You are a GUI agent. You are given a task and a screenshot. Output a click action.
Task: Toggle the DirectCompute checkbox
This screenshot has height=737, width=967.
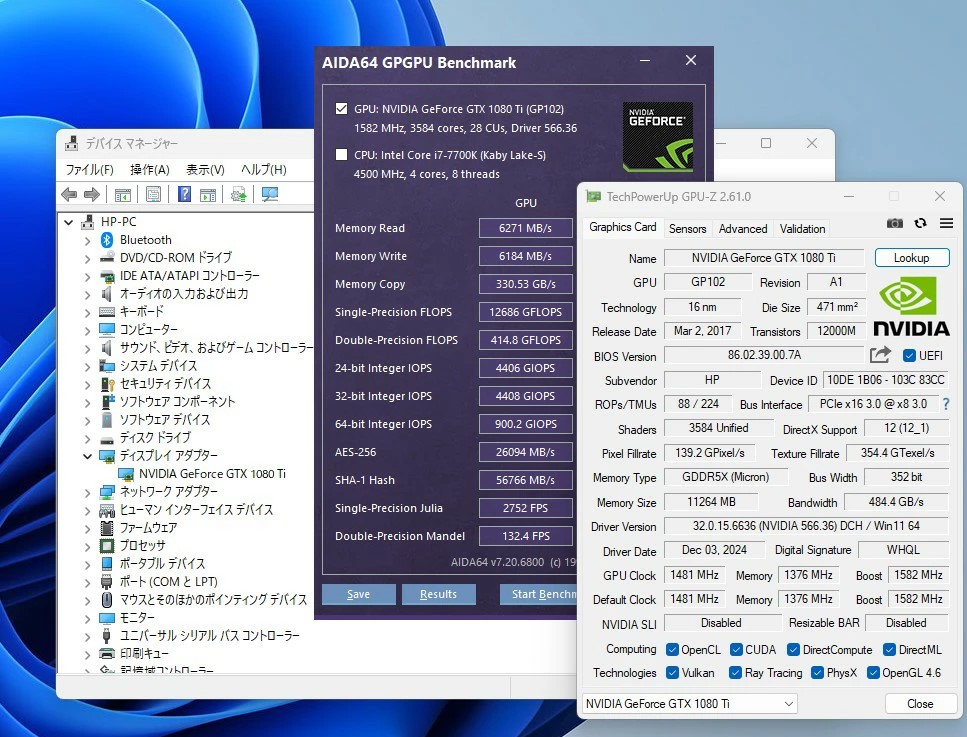[x=793, y=649]
